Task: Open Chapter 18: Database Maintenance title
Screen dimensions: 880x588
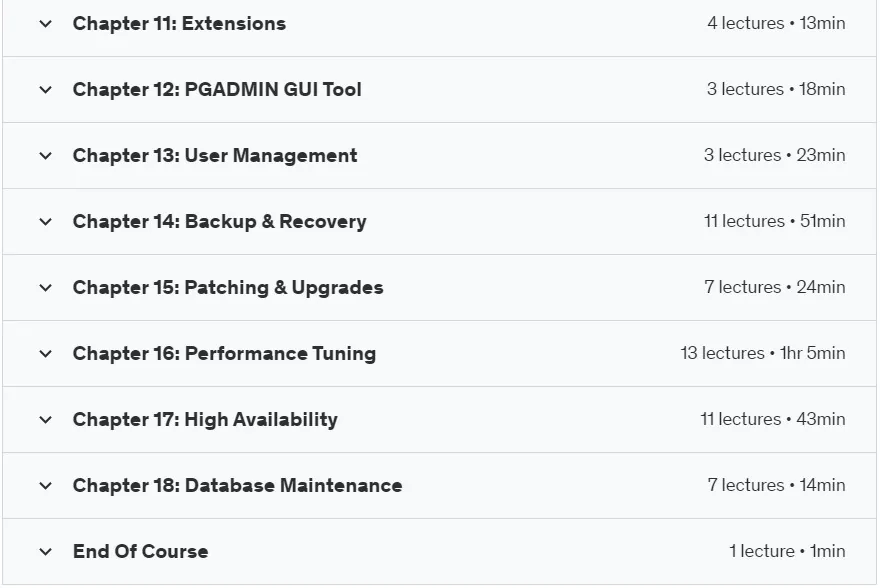Action: pos(237,485)
